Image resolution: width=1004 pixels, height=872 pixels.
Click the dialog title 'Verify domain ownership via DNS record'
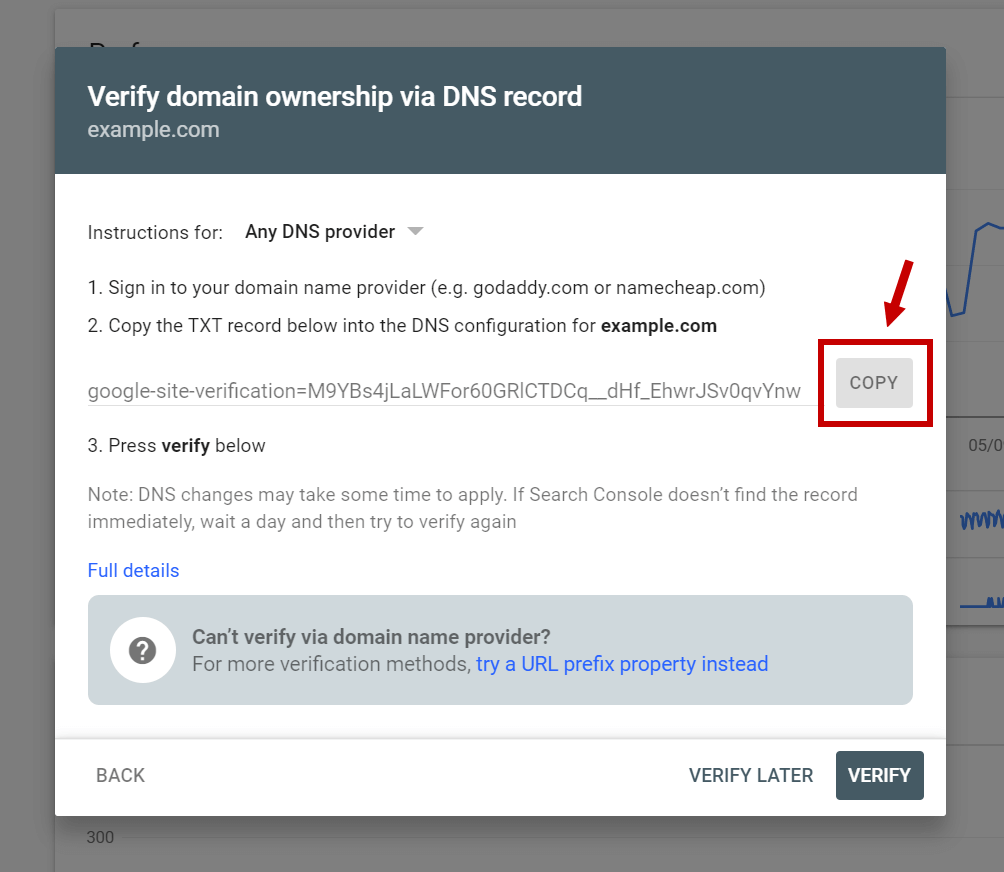click(x=335, y=97)
